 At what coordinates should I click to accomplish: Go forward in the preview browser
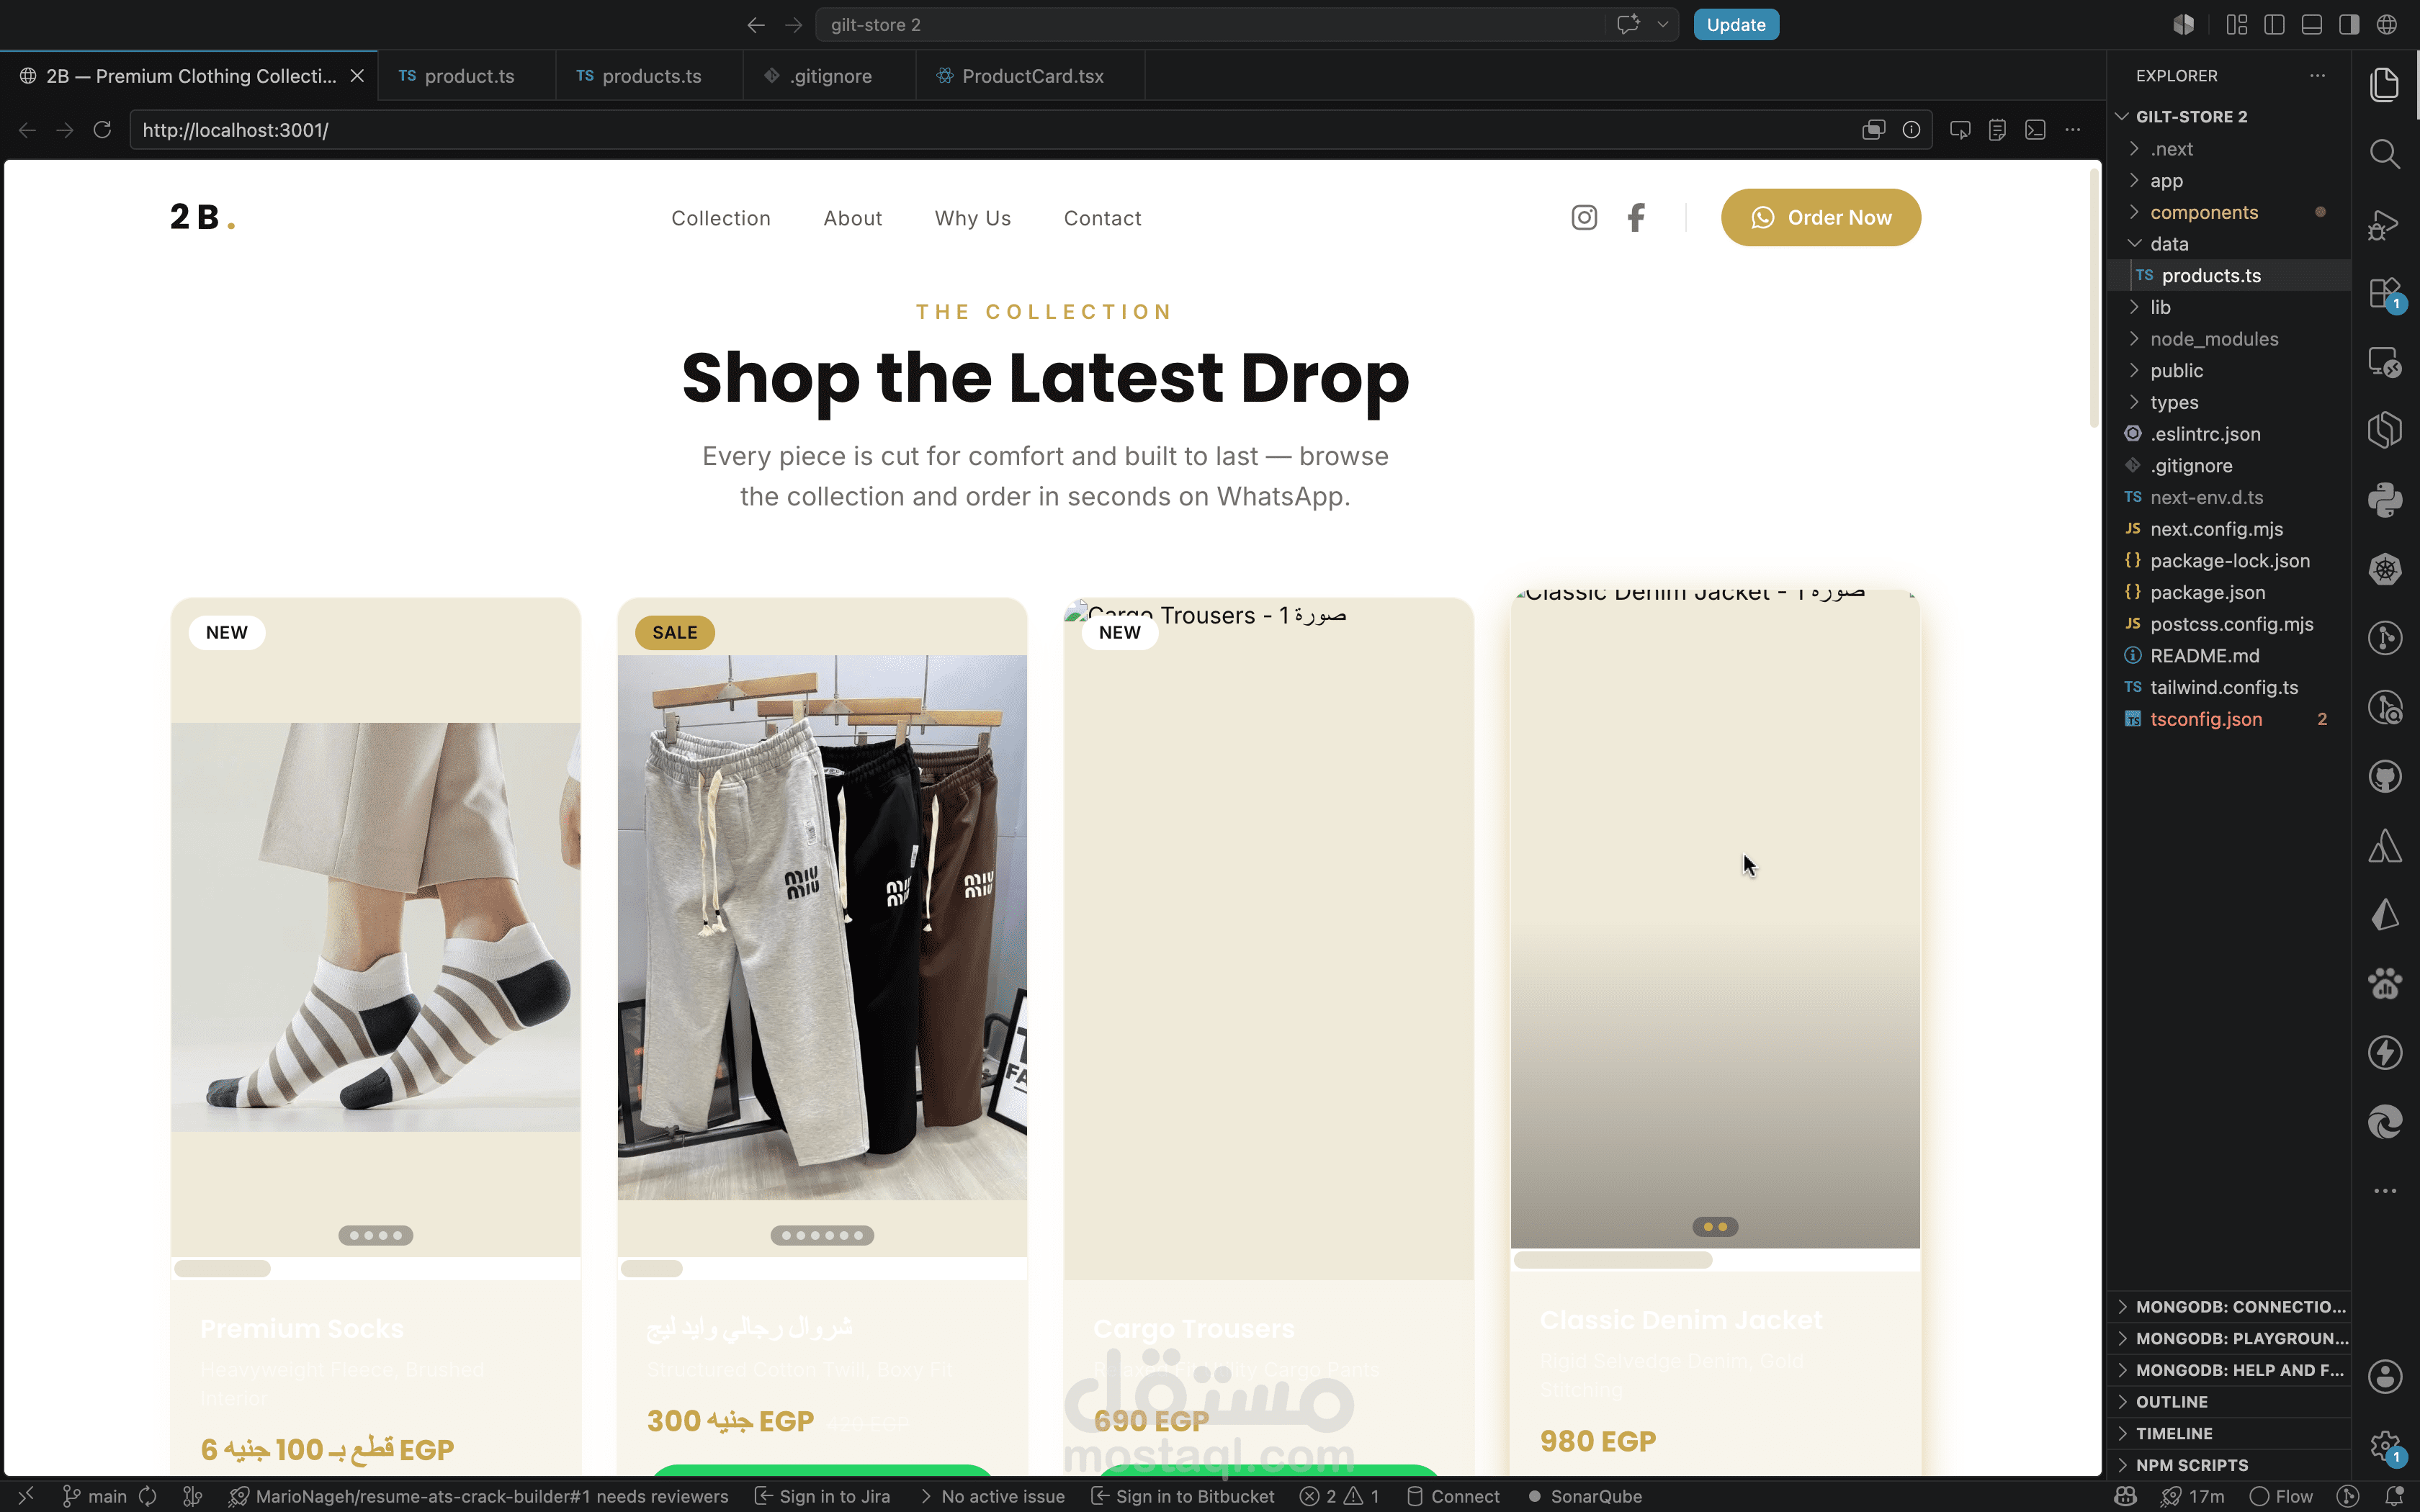click(65, 130)
